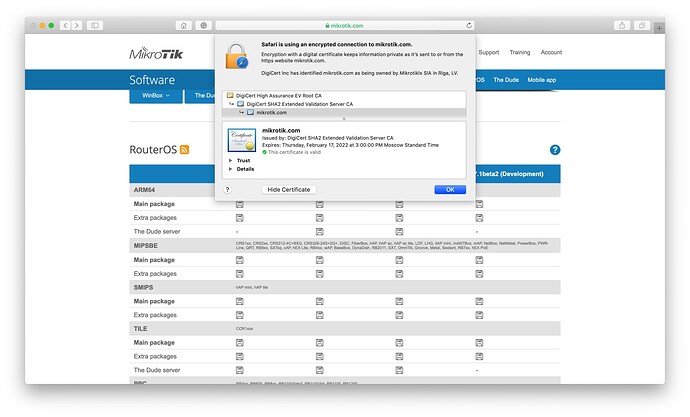Expand the Trust disclosure triangle
This screenshot has height=417, width=690.
pyautogui.click(x=230, y=161)
